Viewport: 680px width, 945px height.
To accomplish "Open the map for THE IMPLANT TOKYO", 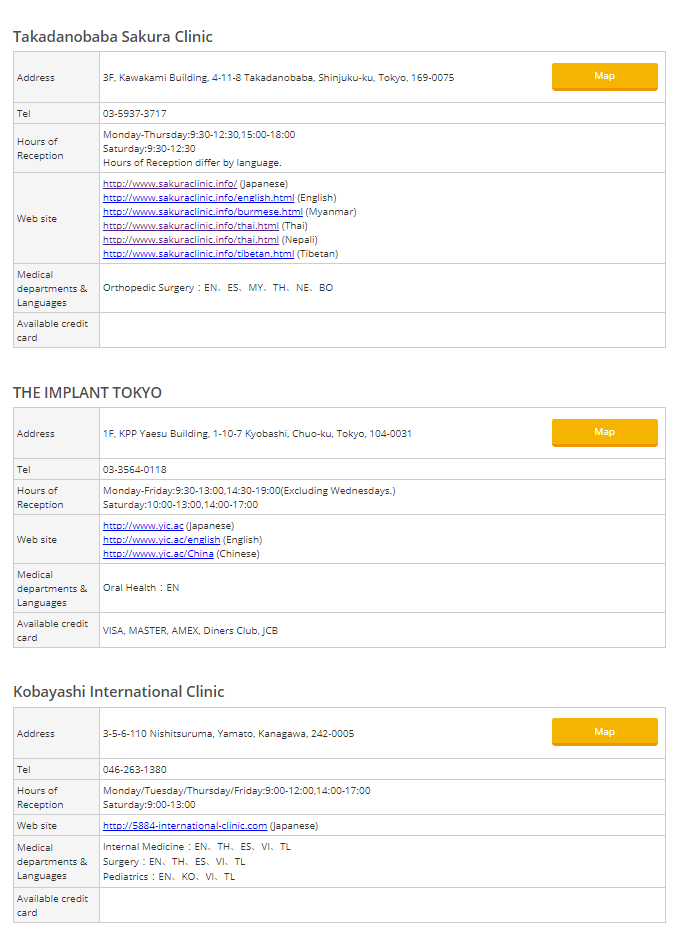I will [x=604, y=433].
